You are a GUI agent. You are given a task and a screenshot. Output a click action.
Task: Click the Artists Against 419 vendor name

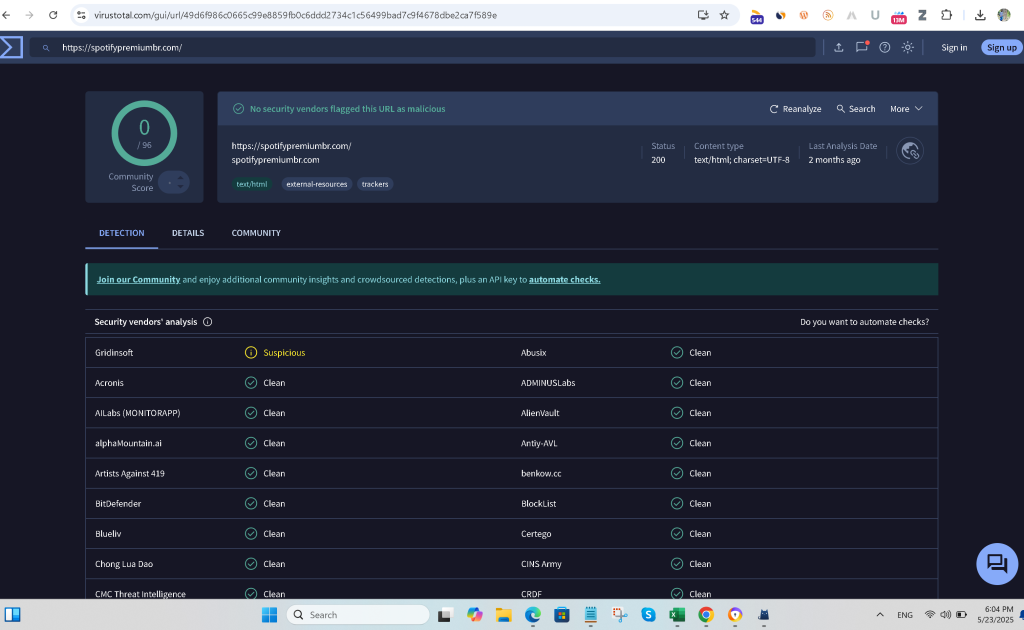[x=129, y=473]
